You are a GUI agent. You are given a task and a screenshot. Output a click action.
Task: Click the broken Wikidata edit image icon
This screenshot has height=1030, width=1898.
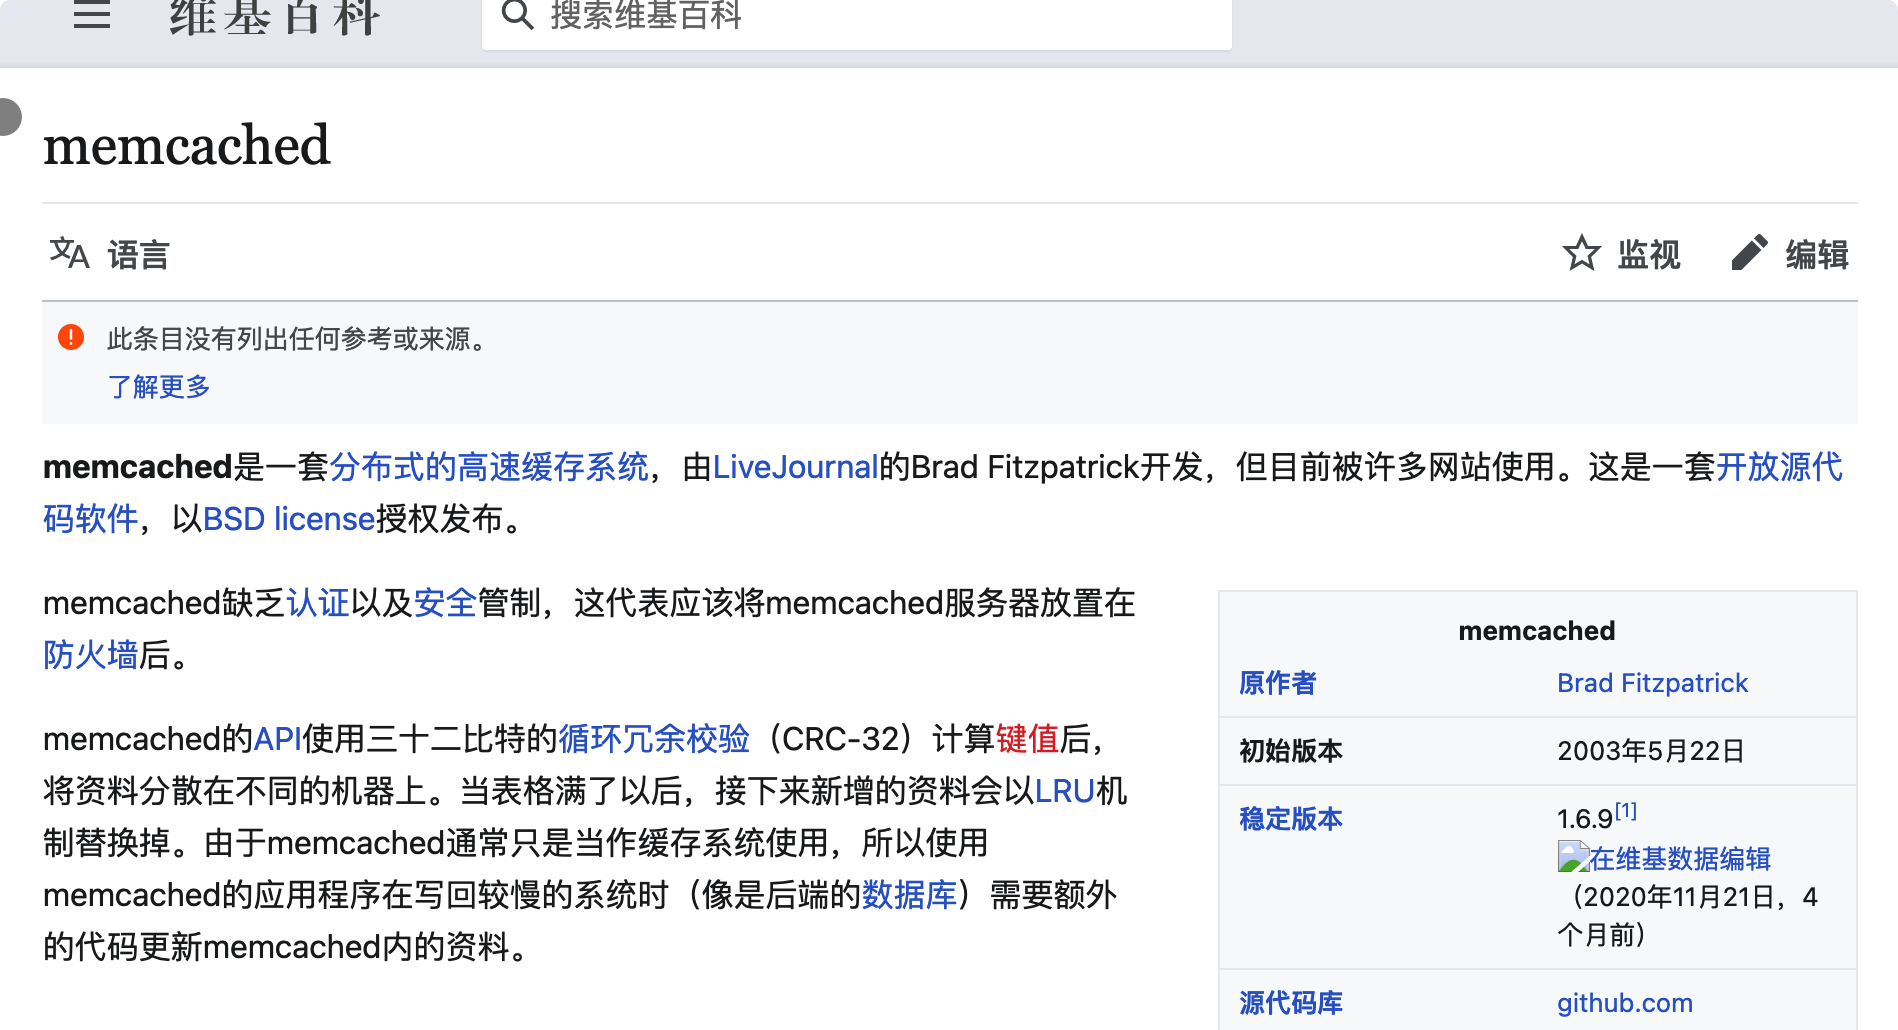(1573, 857)
